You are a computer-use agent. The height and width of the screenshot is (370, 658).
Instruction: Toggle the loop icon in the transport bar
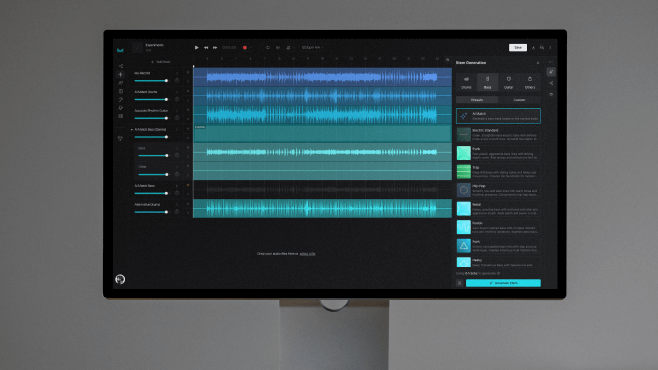tap(268, 48)
